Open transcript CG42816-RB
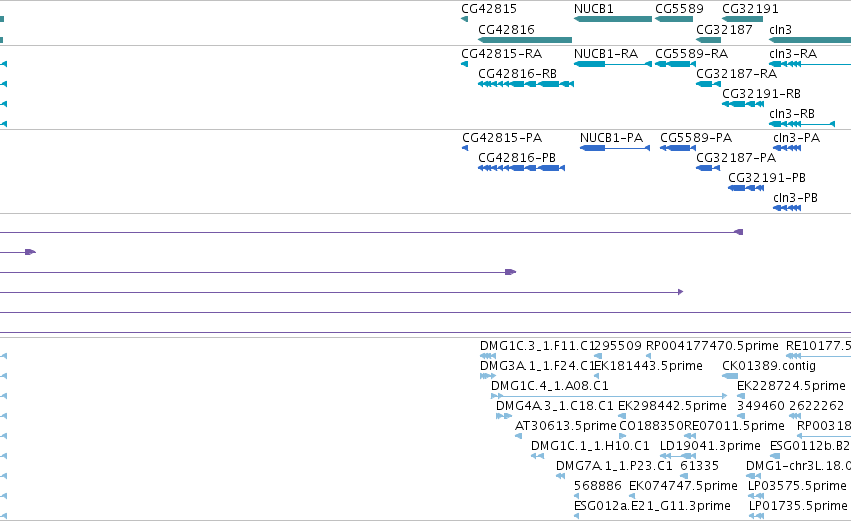This screenshot has height=521, width=851. click(x=517, y=73)
